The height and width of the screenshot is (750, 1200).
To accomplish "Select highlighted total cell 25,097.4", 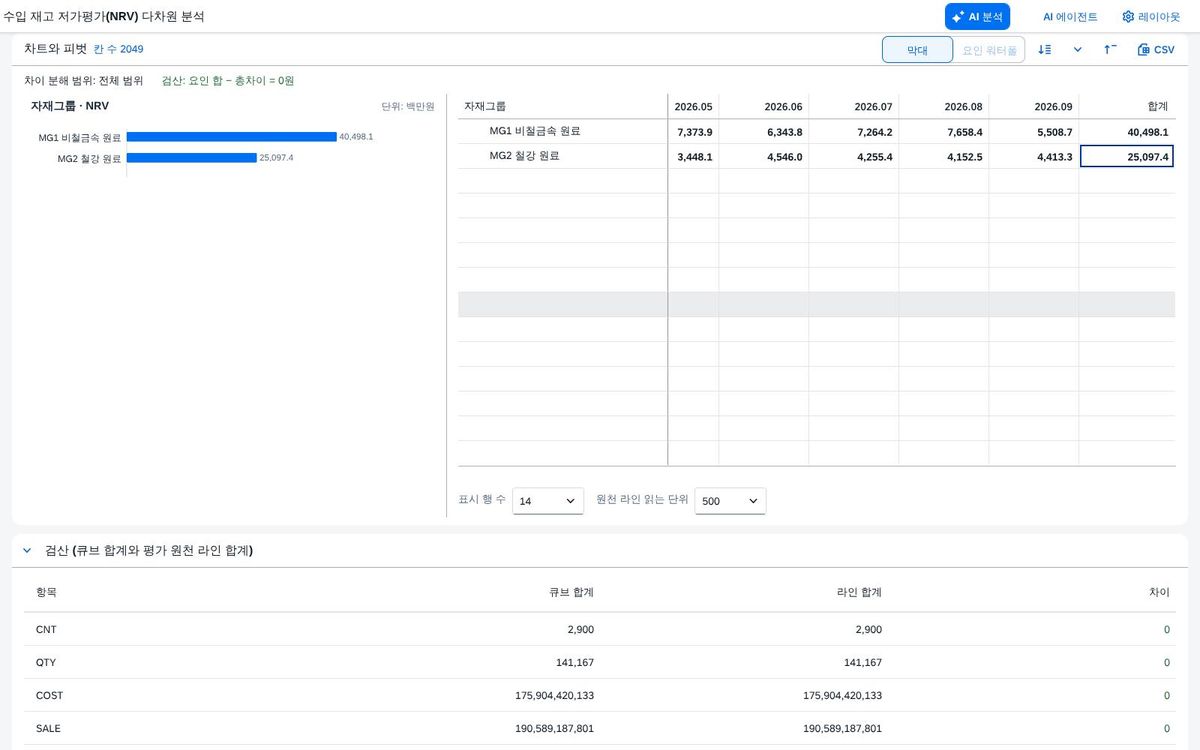I will point(1127,156).
